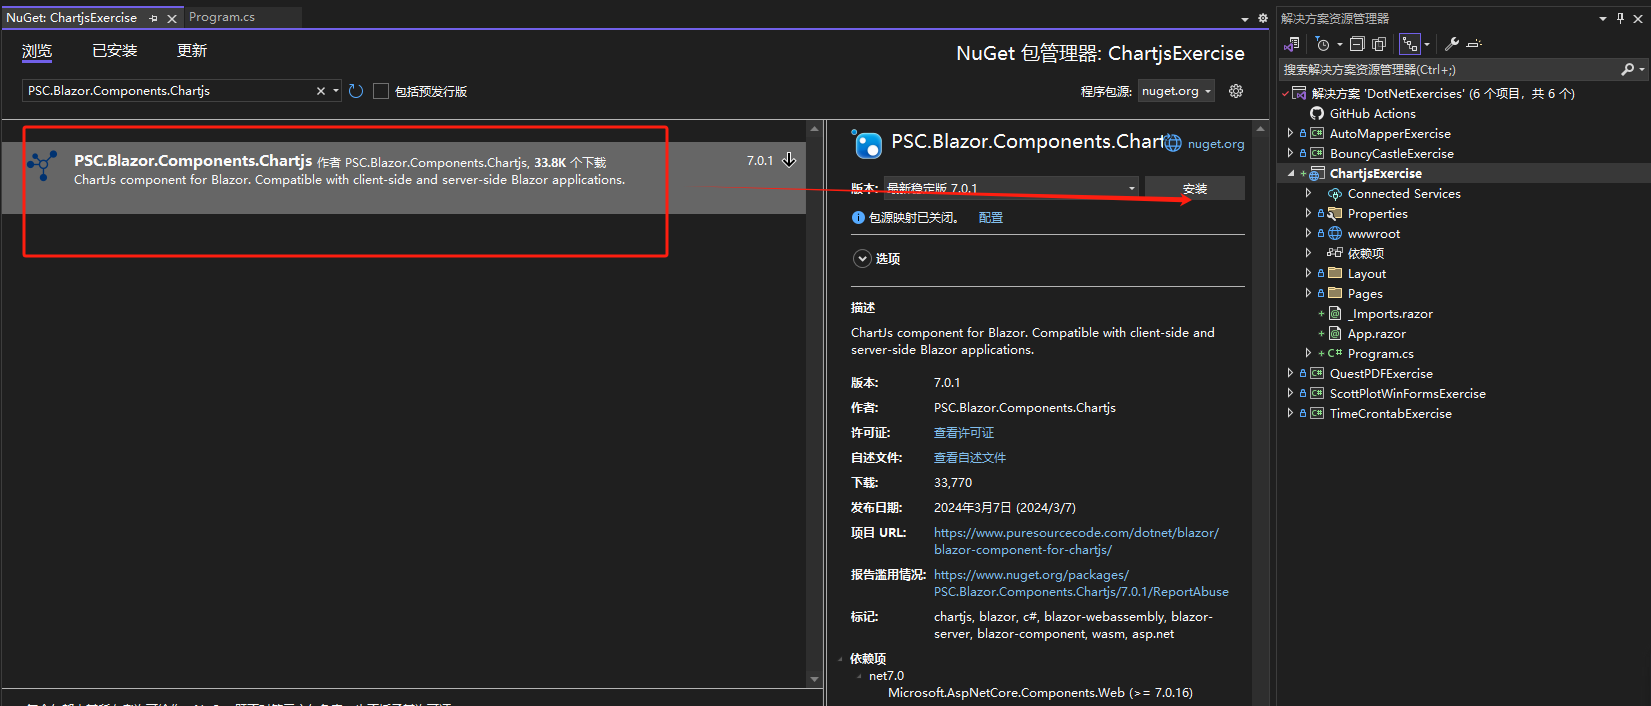Expand the Program.cs tree node

(x=1308, y=353)
